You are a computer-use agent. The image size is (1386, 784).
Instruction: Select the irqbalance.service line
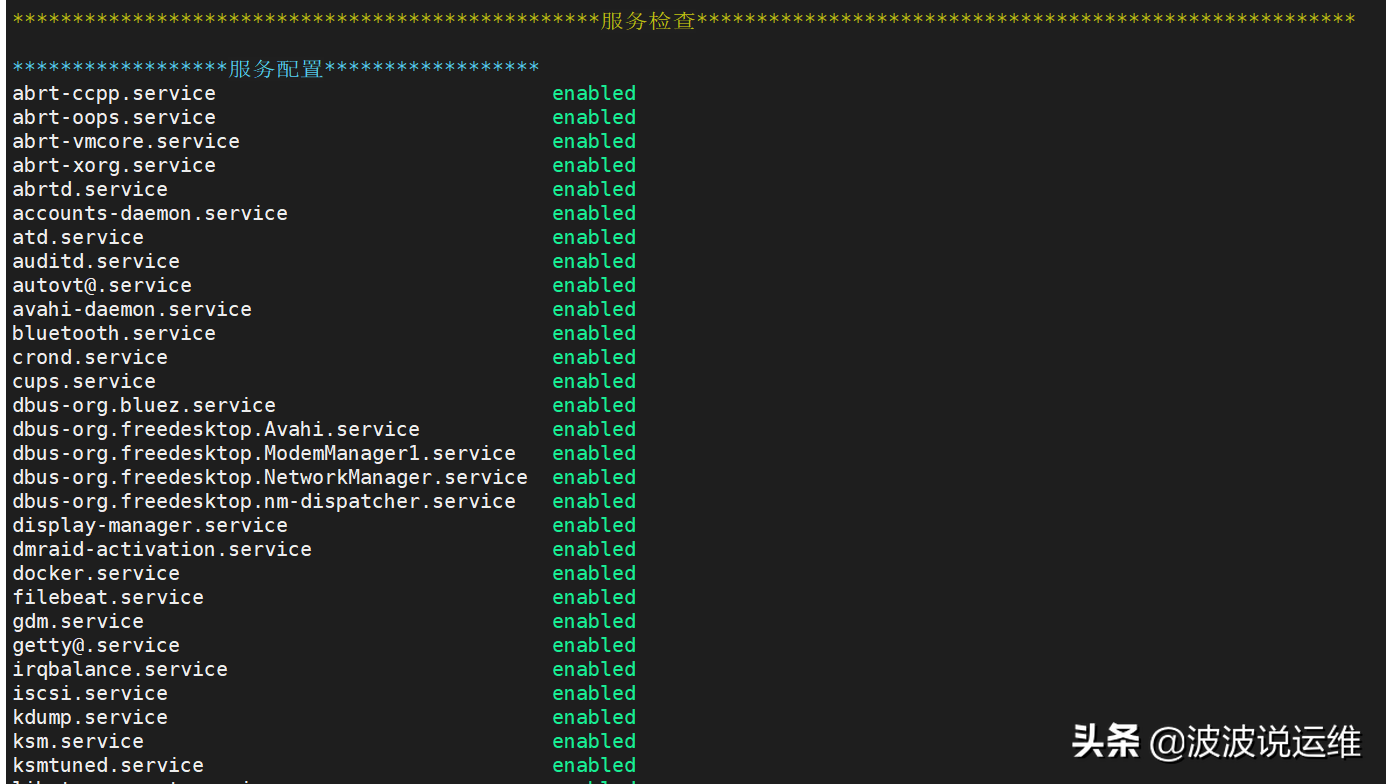pyautogui.click(x=120, y=669)
